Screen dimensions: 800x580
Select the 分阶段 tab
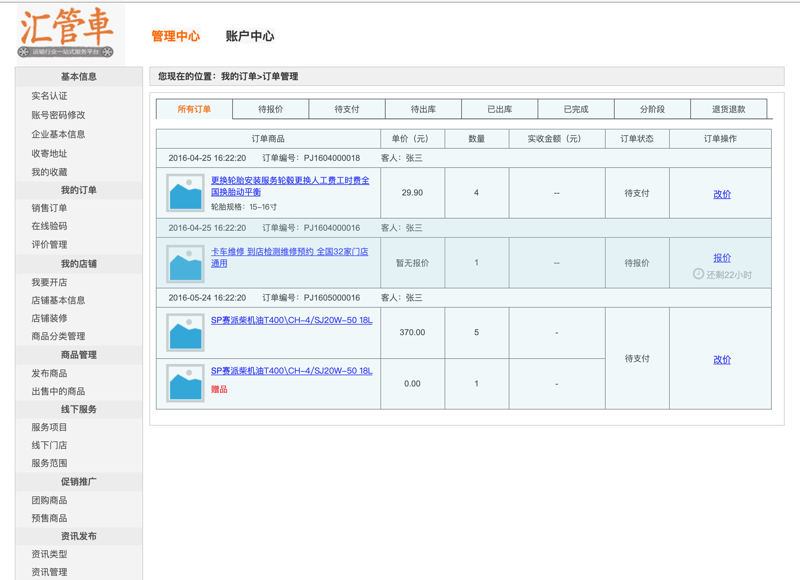[652, 109]
